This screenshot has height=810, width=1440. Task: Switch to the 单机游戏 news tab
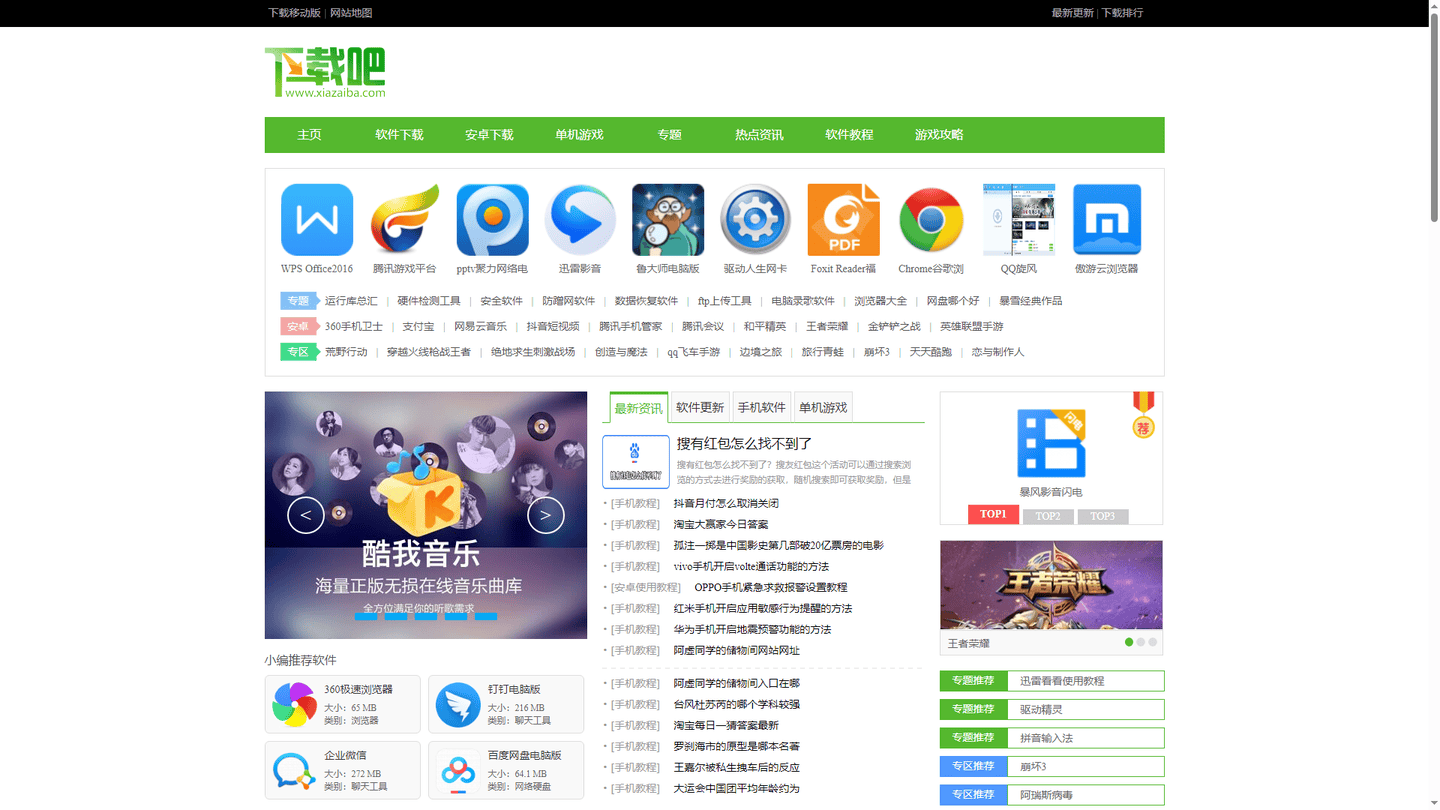(x=823, y=407)
